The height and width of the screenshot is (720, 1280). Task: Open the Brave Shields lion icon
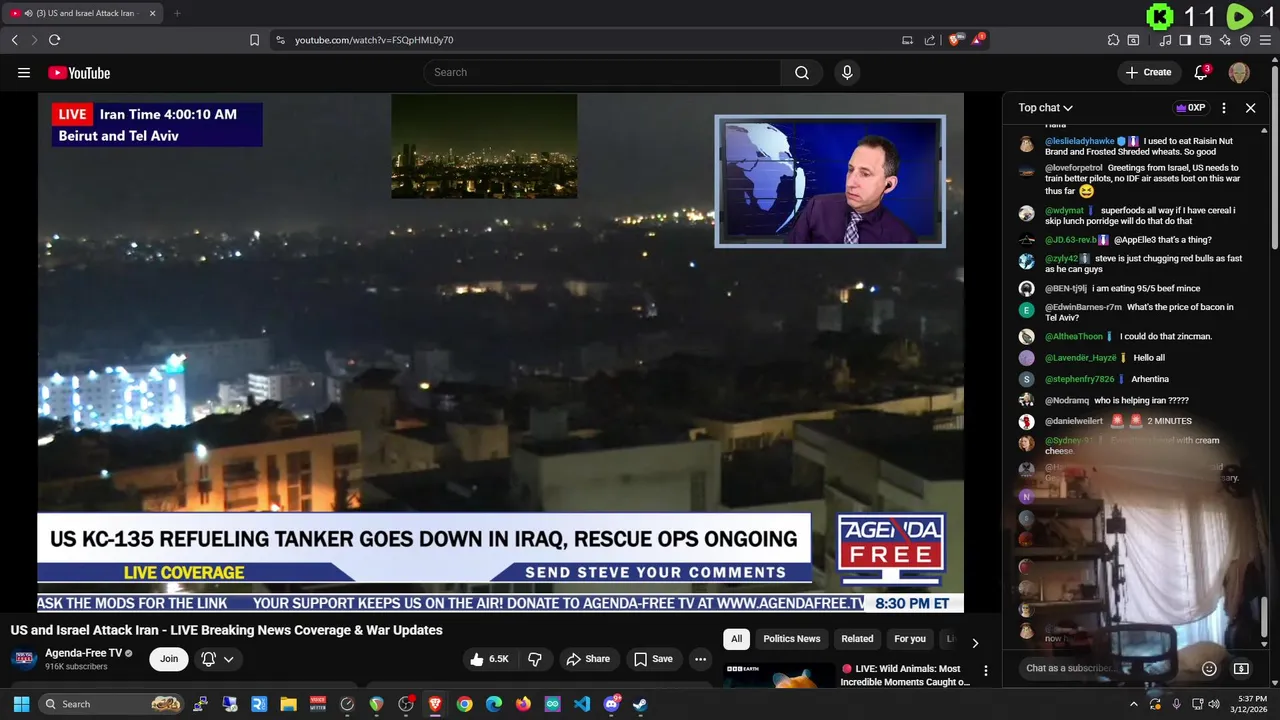point(957,40)
